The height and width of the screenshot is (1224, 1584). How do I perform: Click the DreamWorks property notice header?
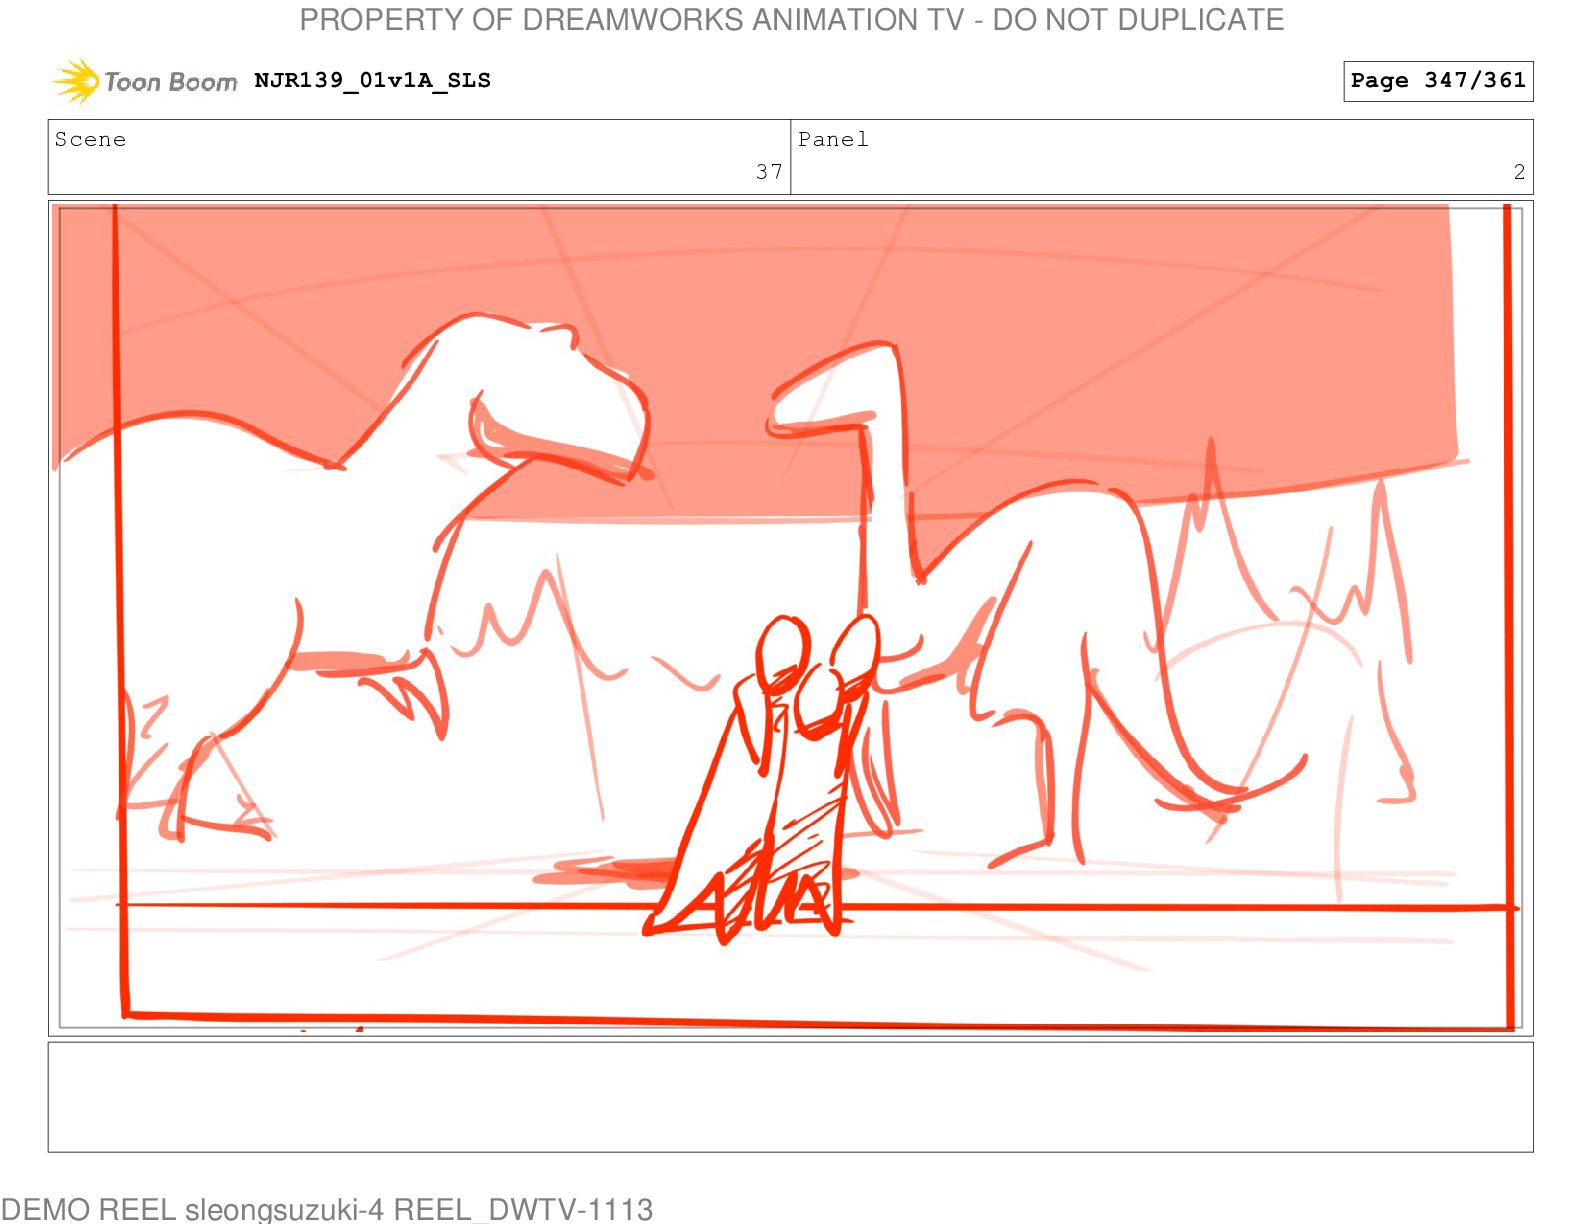coord(792,20)
